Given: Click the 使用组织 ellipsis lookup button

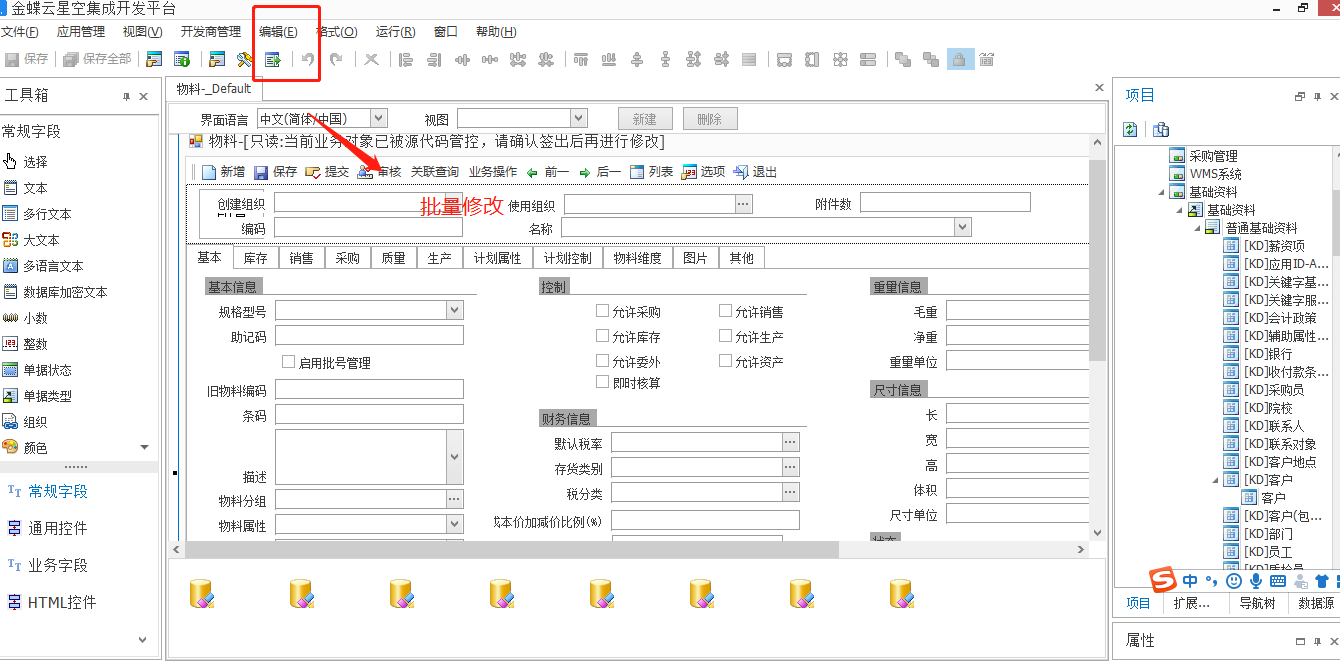Looking at the screenshot, I should [743, 203].
